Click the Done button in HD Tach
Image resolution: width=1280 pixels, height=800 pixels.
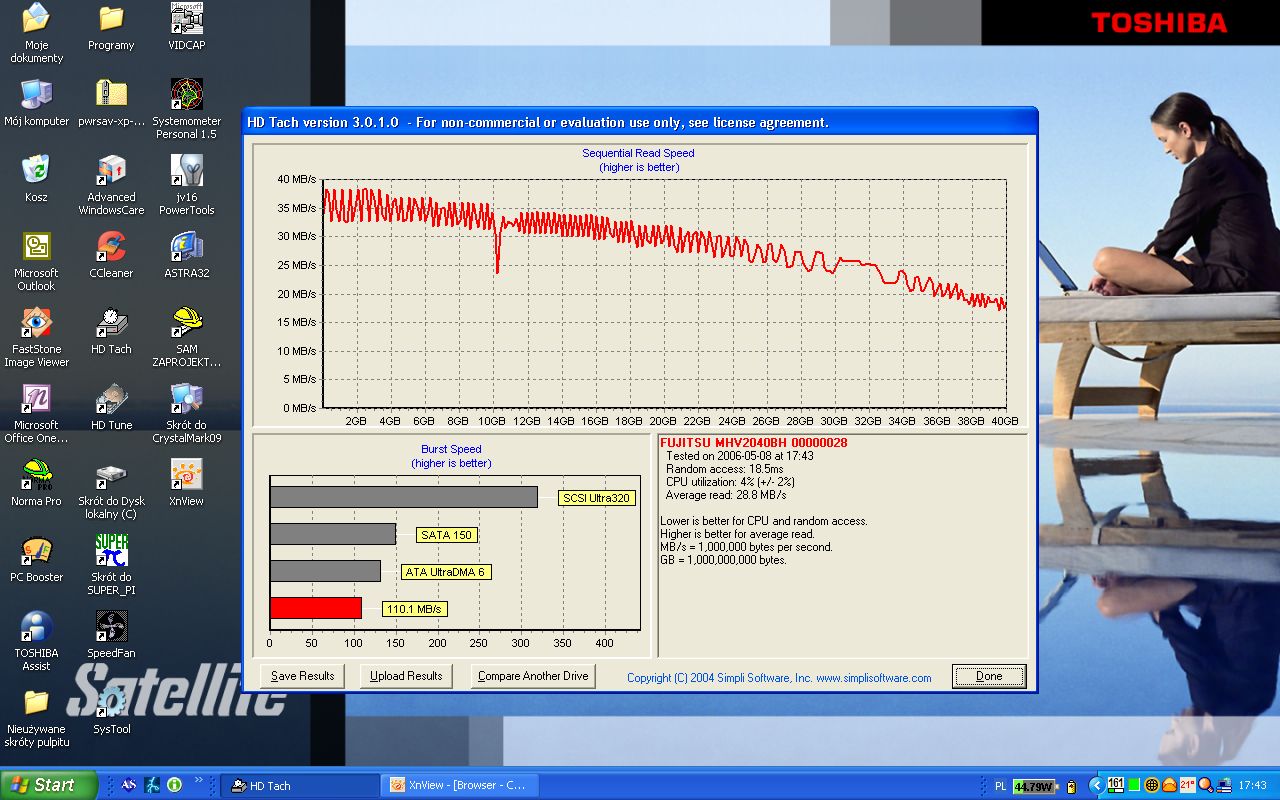989,676
